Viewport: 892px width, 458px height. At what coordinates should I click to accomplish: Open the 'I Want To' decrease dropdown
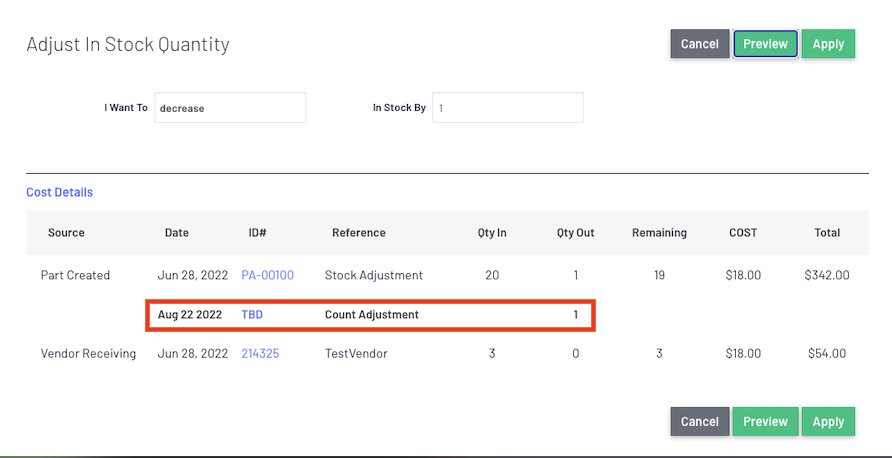point(230,108)
